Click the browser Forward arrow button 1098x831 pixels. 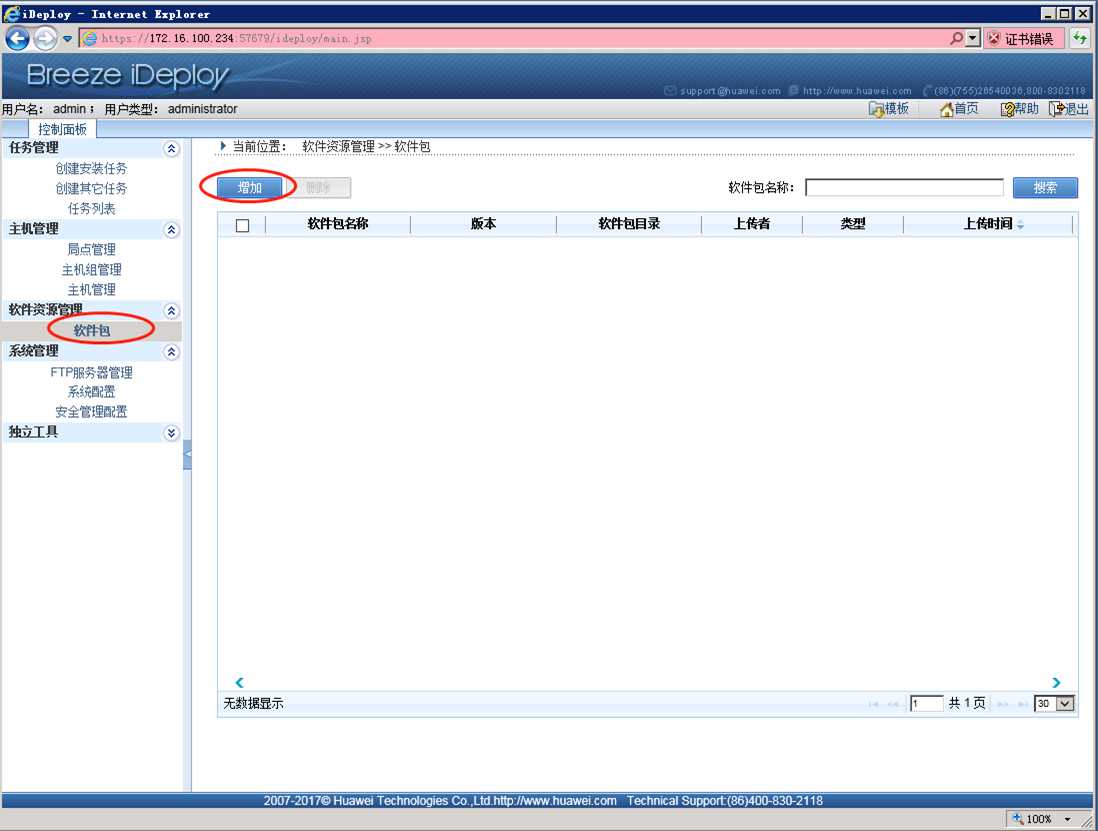point(46,38)
